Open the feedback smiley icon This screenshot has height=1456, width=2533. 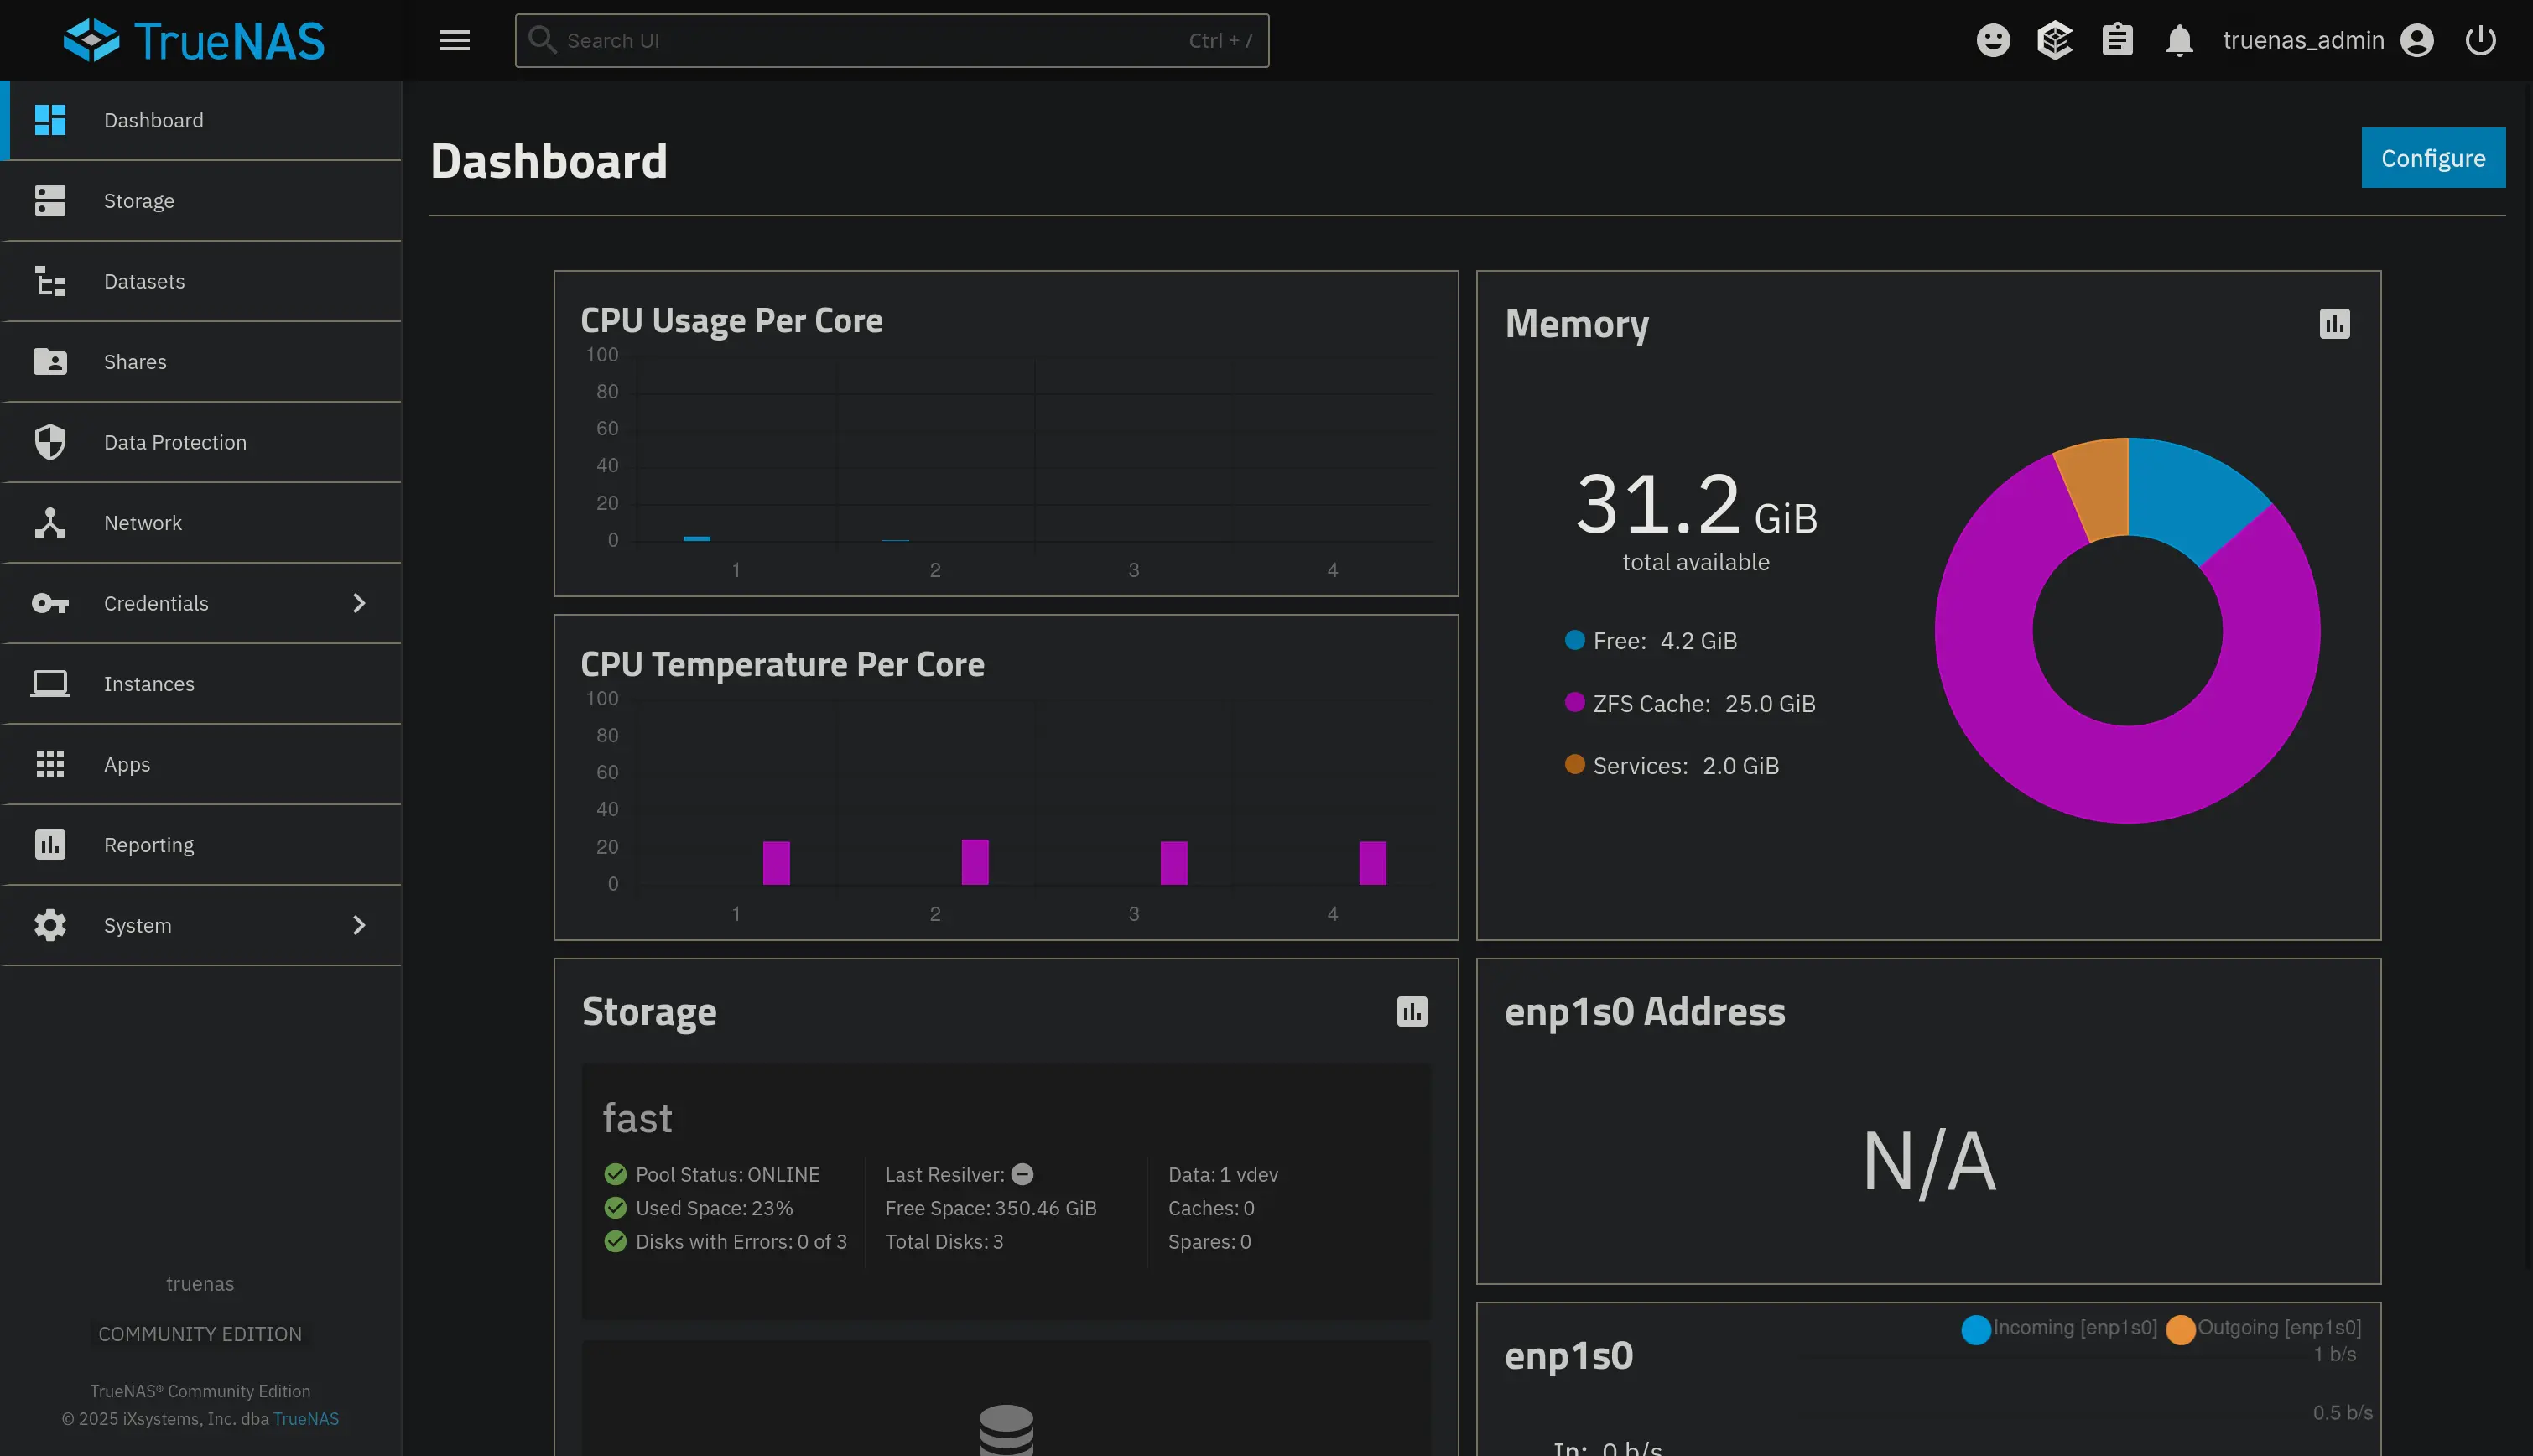tap(1993, 40)
